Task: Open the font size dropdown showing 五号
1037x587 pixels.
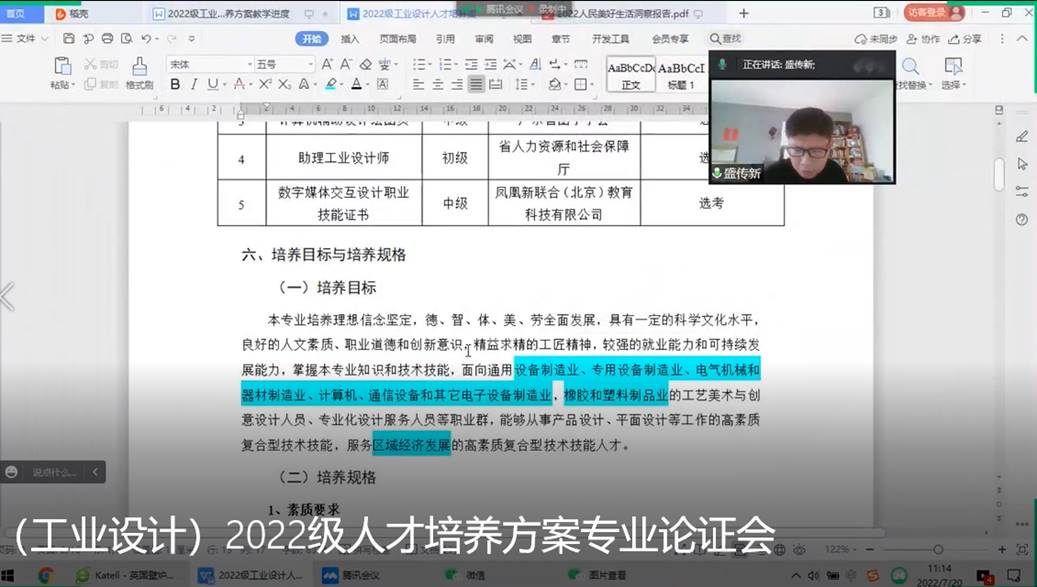Action: (x=284, y=64)
